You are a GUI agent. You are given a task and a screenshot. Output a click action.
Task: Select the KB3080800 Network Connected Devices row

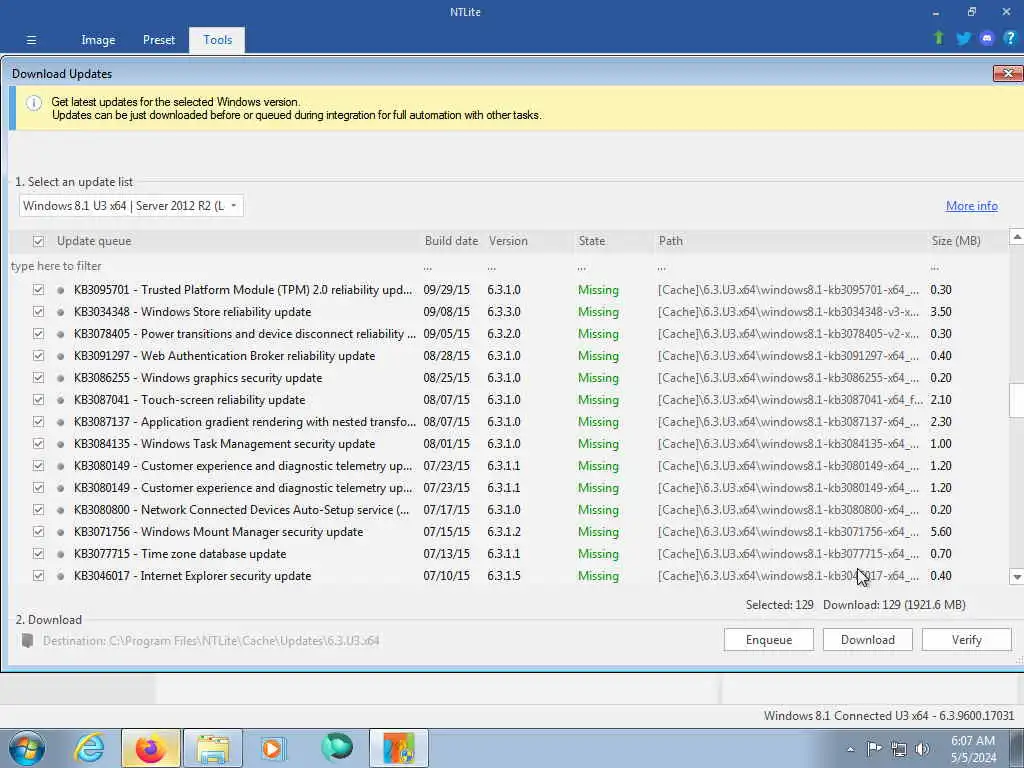point(509,510)
